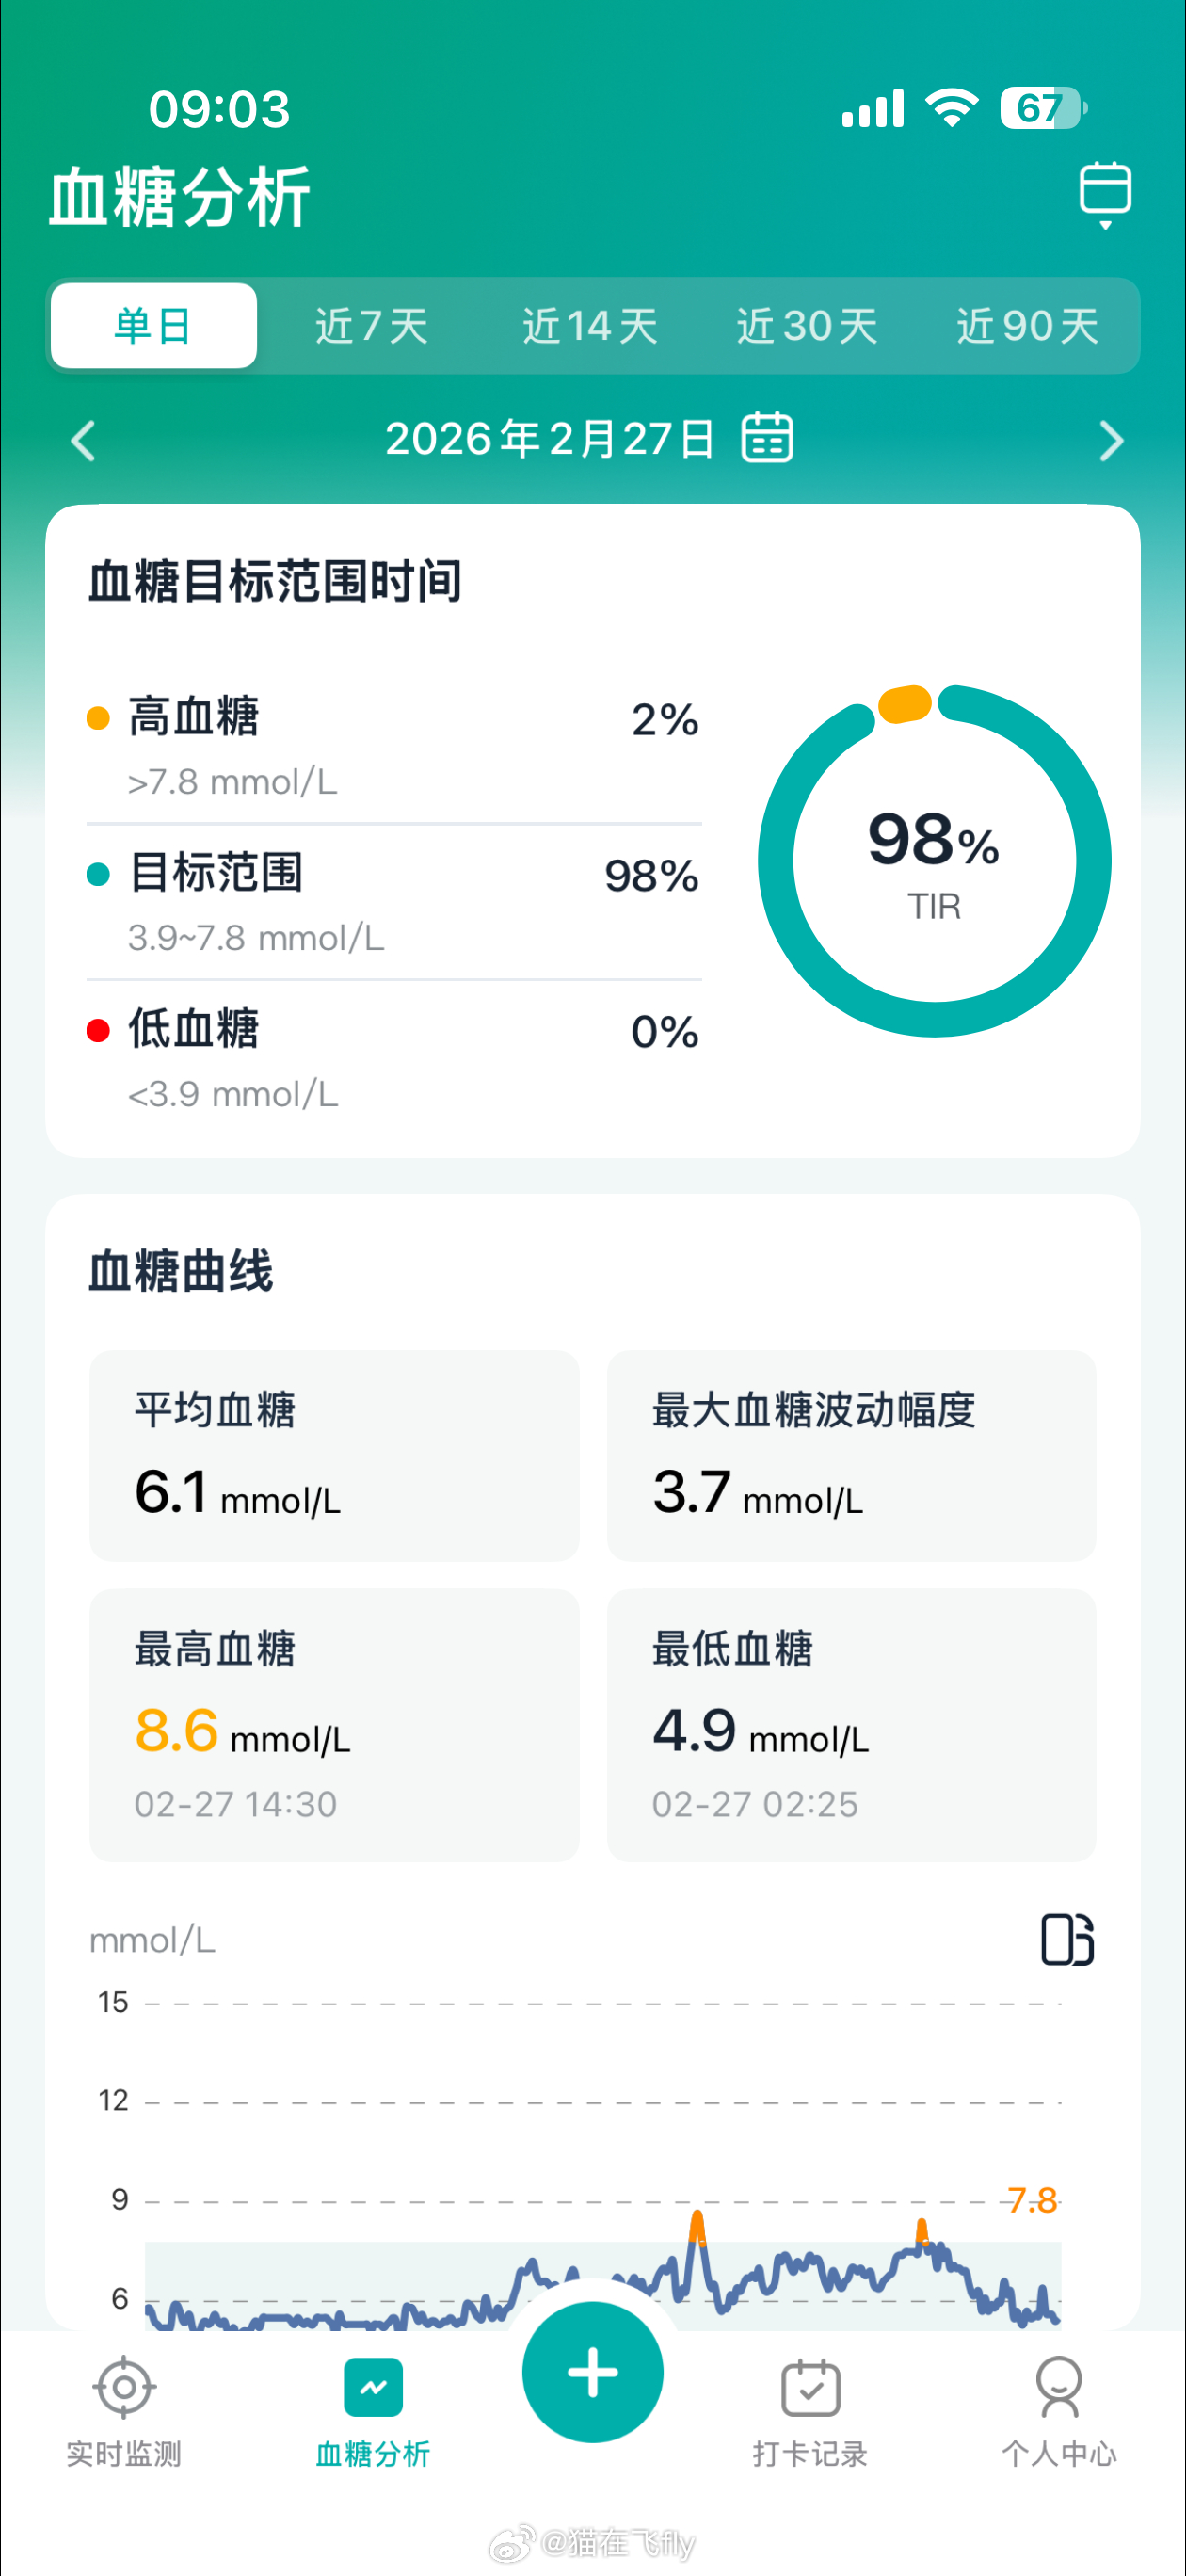The width and height of the screenshot is (1186, 2576).
Task: Tap the 2026年2月27日 date label
Action: (x=549, y=439)
